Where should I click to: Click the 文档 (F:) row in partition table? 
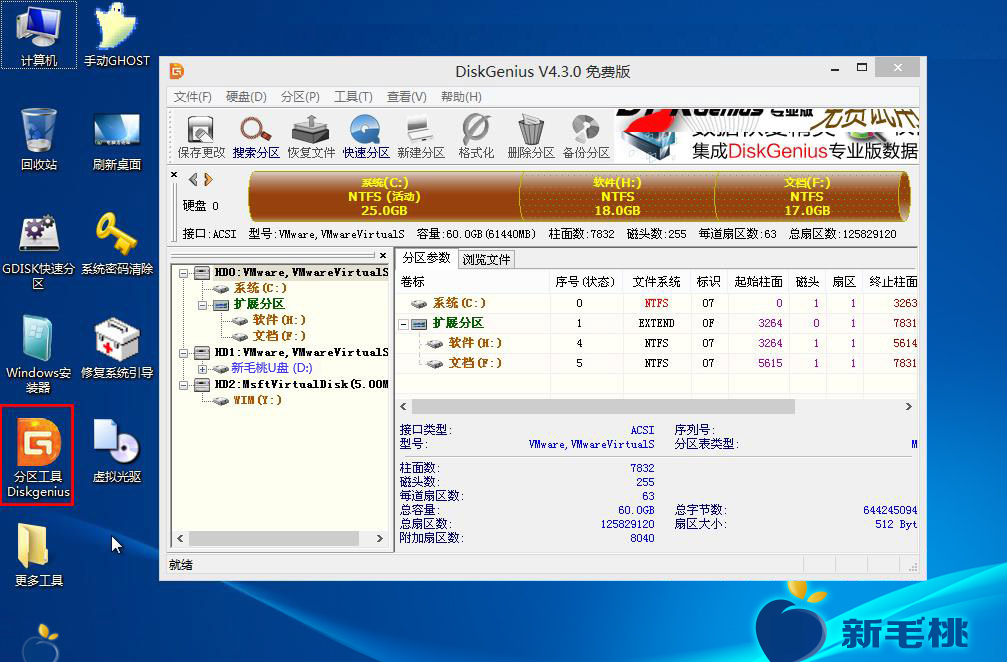point(656,363)
